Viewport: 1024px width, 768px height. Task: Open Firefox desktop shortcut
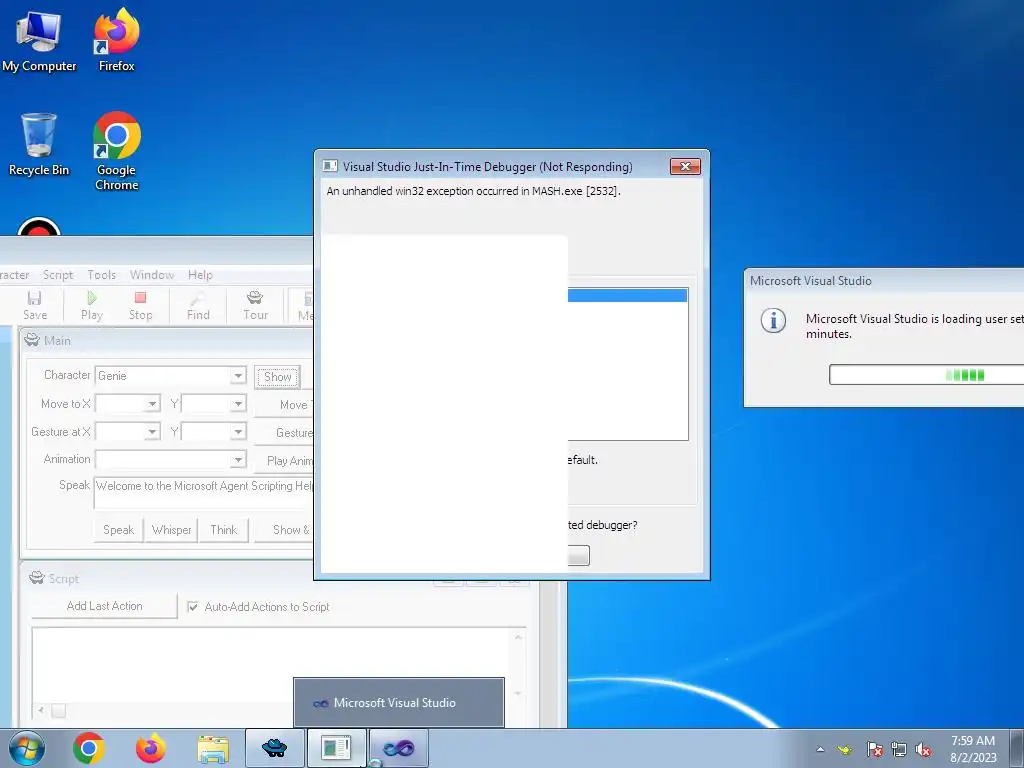117,40
